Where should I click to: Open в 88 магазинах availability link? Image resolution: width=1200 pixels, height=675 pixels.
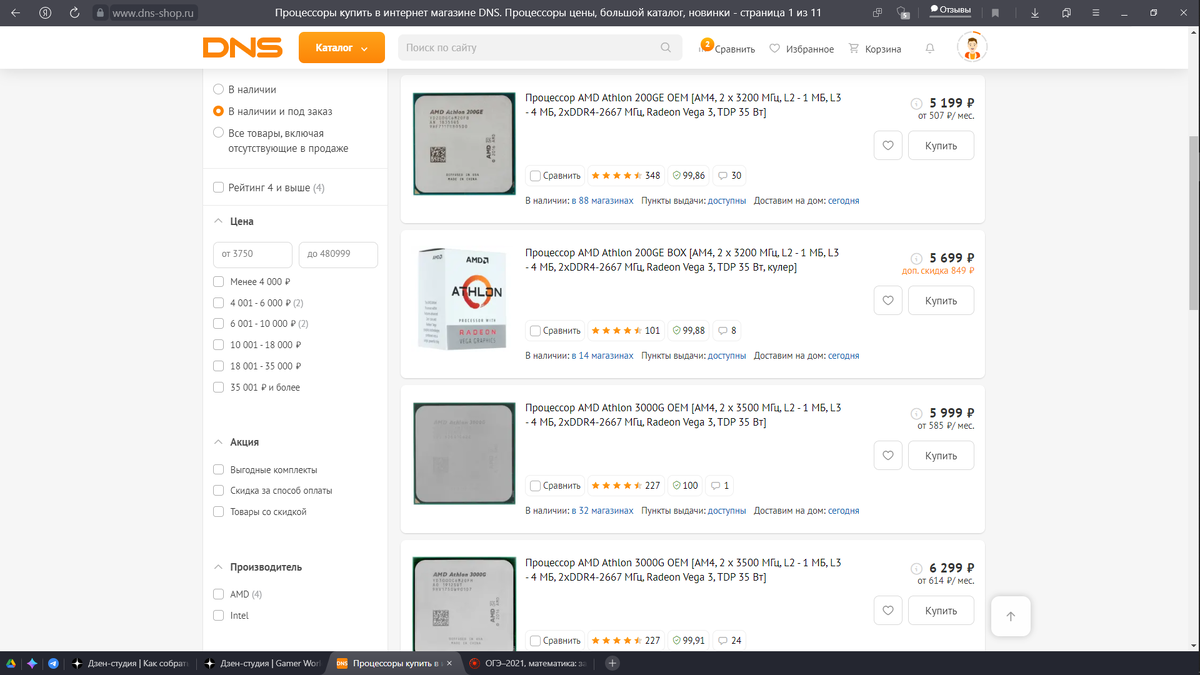point(603,201)
